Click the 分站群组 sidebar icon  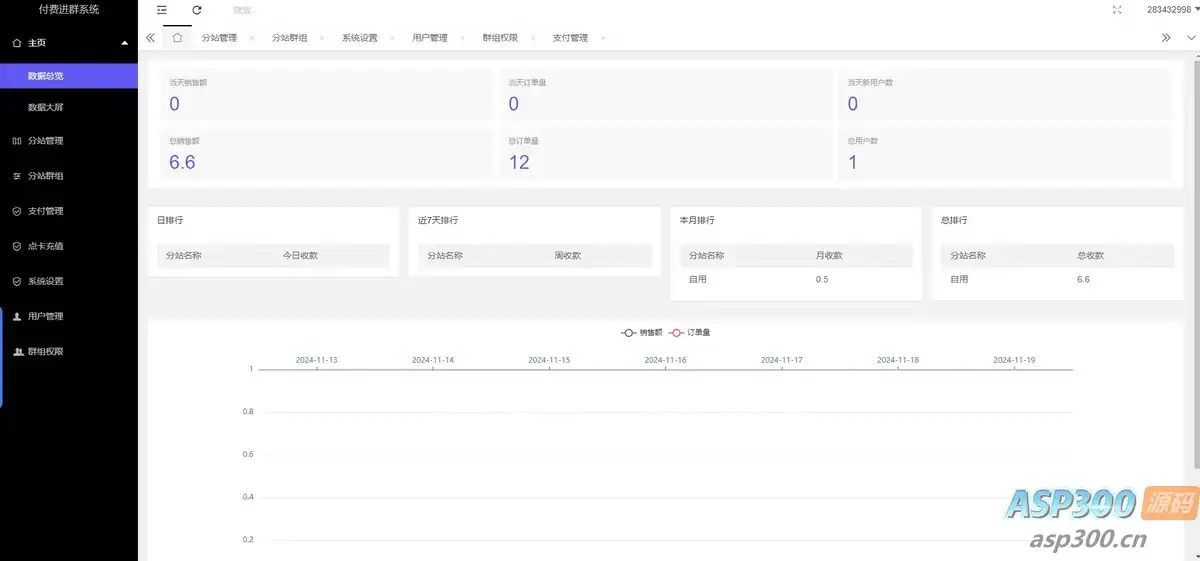[17, 176]
